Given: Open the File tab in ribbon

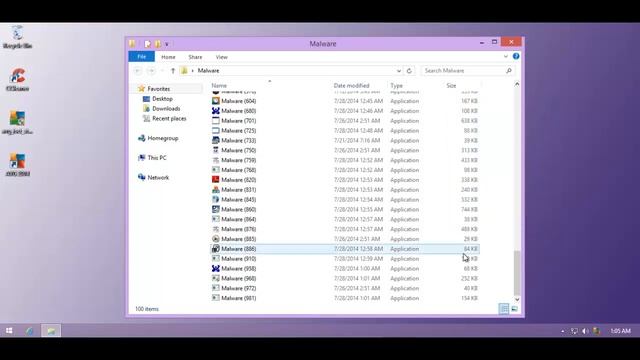Looking at the screenshot, I should tap(141, 57).
